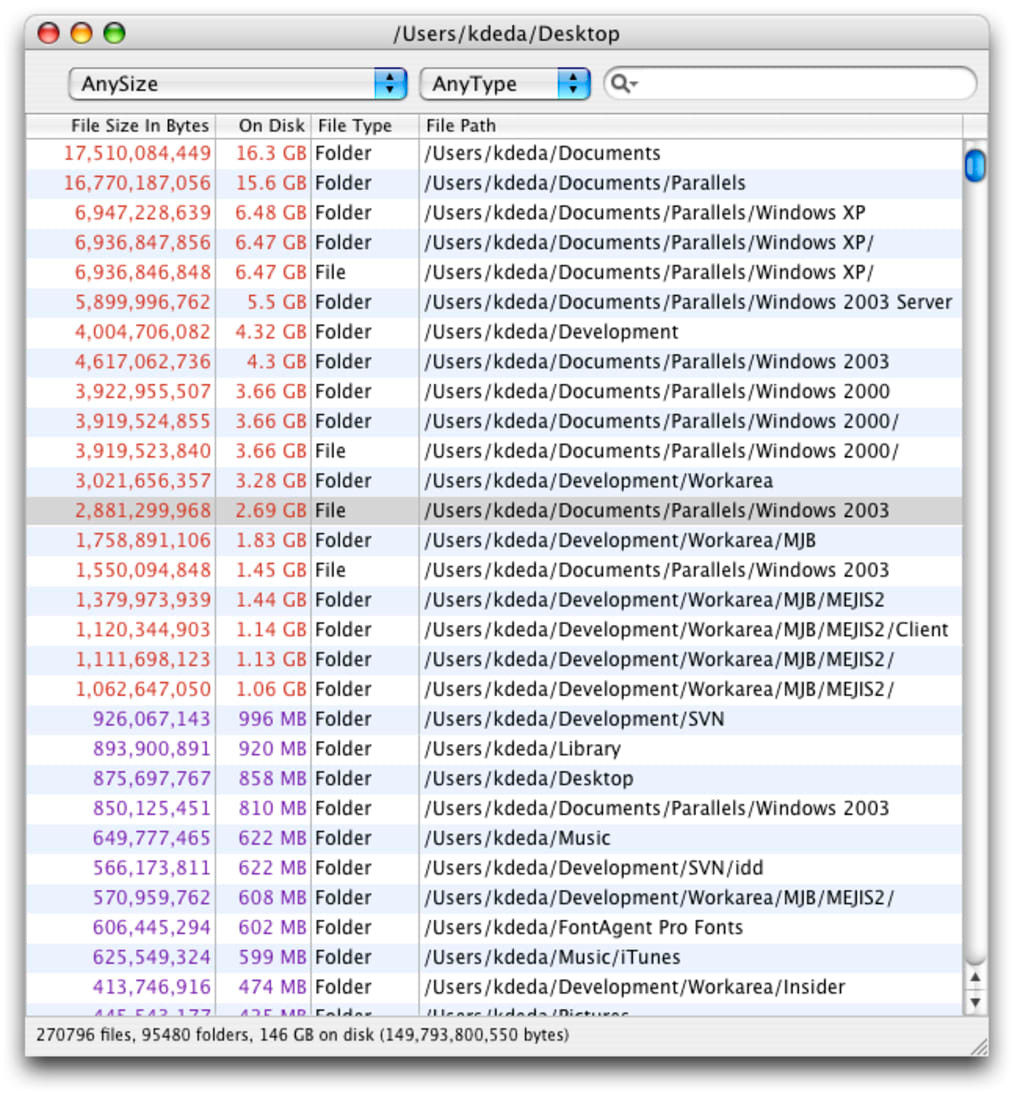Select the Development/SVN/idd row

tap(494, 868)
